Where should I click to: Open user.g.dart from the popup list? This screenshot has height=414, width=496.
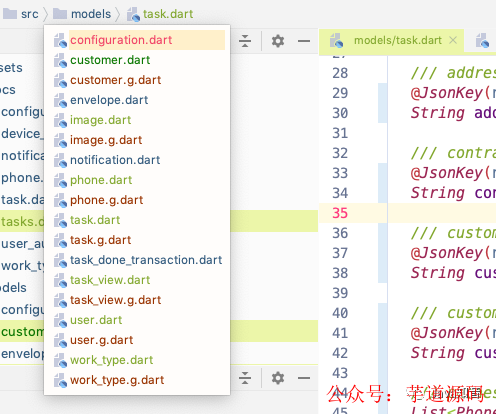pos(102,340)
